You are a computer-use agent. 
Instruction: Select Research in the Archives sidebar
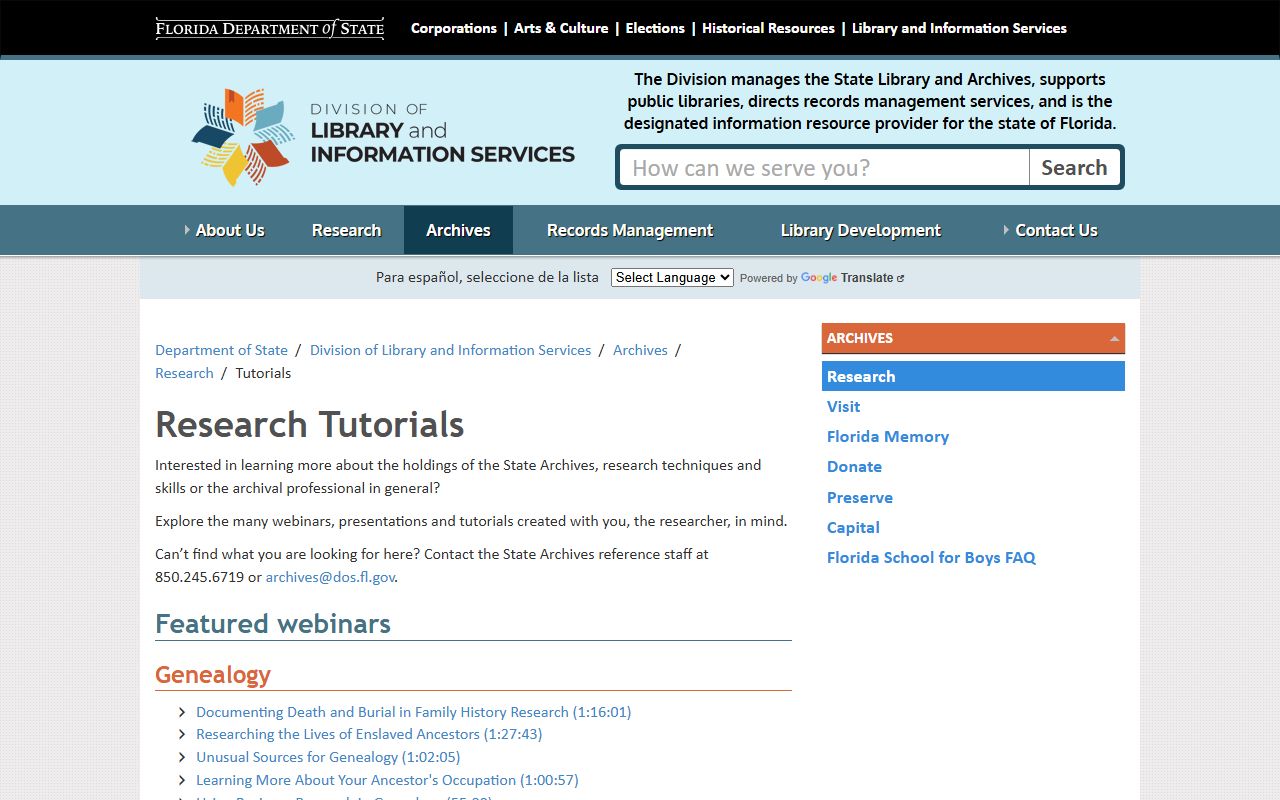tap(973, 376)
